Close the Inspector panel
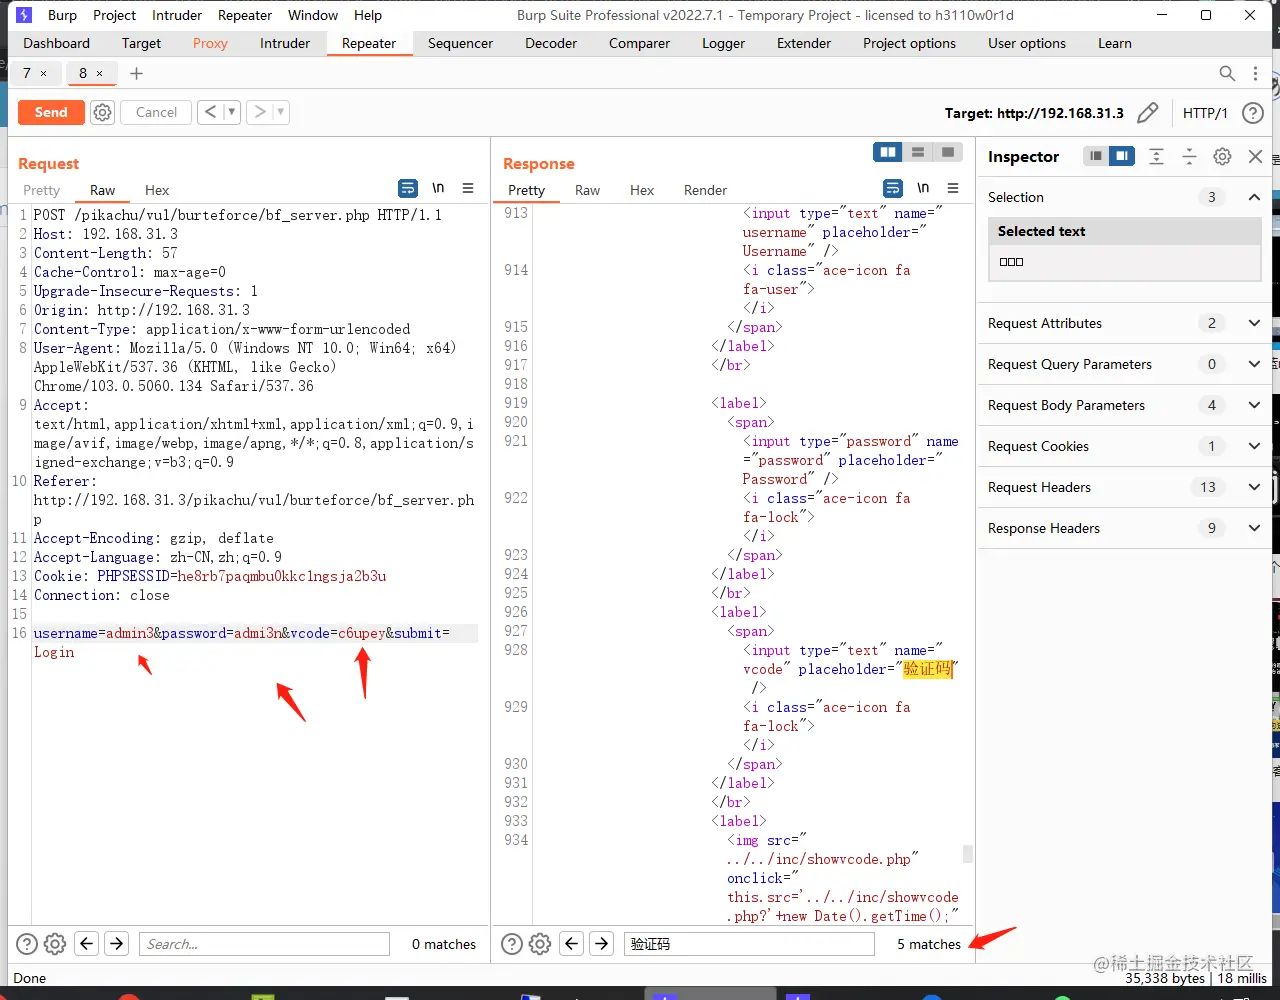Screen dimensions: 1280x1000 point(1255,156)
